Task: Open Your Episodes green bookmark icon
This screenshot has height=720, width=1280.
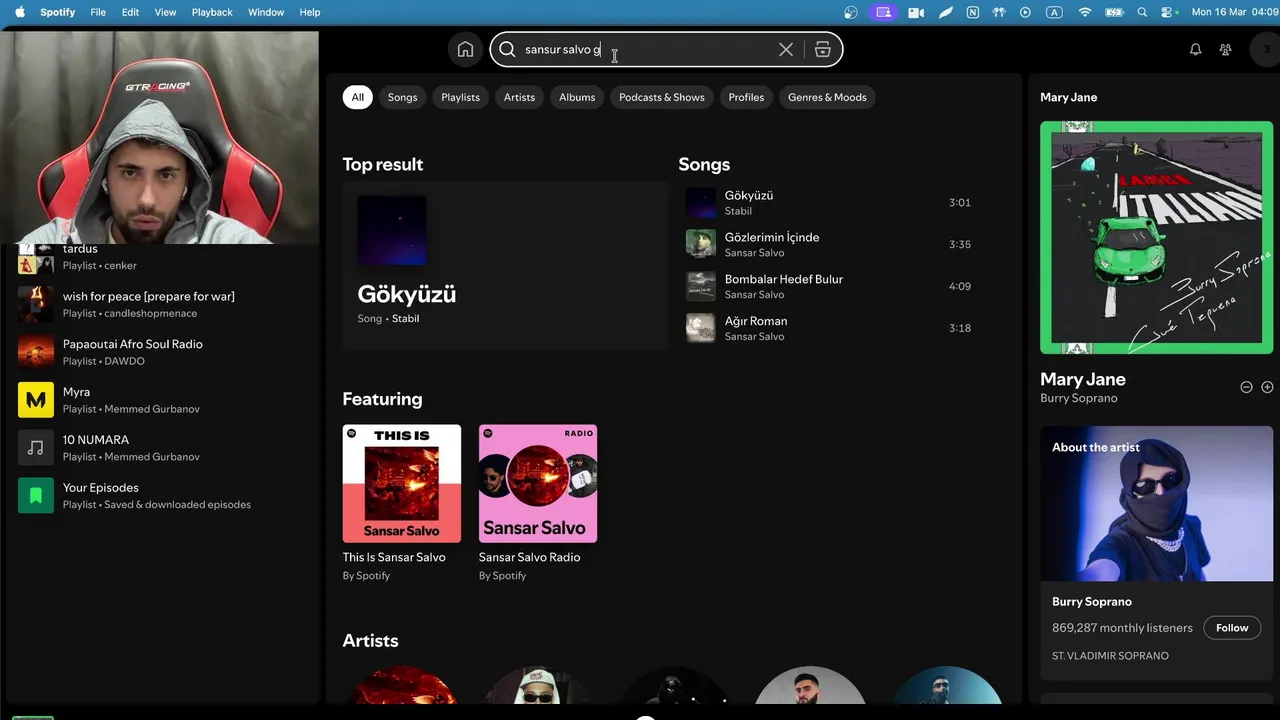Action: tap(36, 495)
